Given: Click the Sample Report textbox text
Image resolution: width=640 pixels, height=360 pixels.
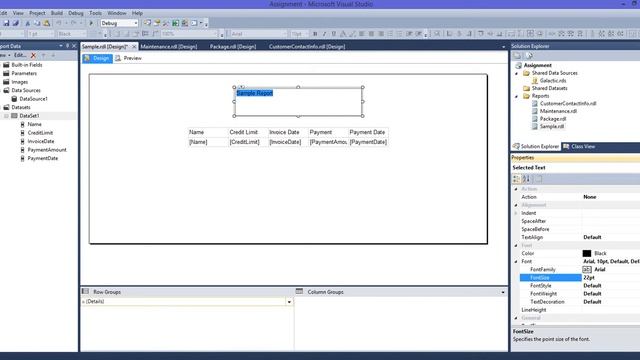Looking at the screenshot, I should point(255,93).
